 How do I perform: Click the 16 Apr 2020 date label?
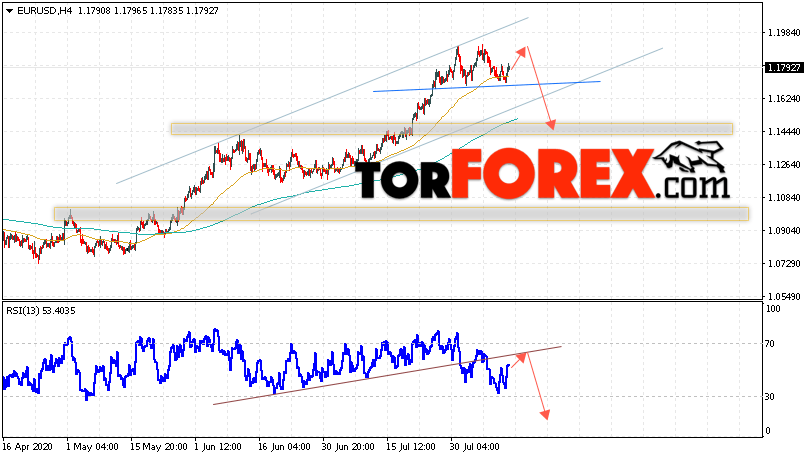pyautogui.click(x=28, y=447)
